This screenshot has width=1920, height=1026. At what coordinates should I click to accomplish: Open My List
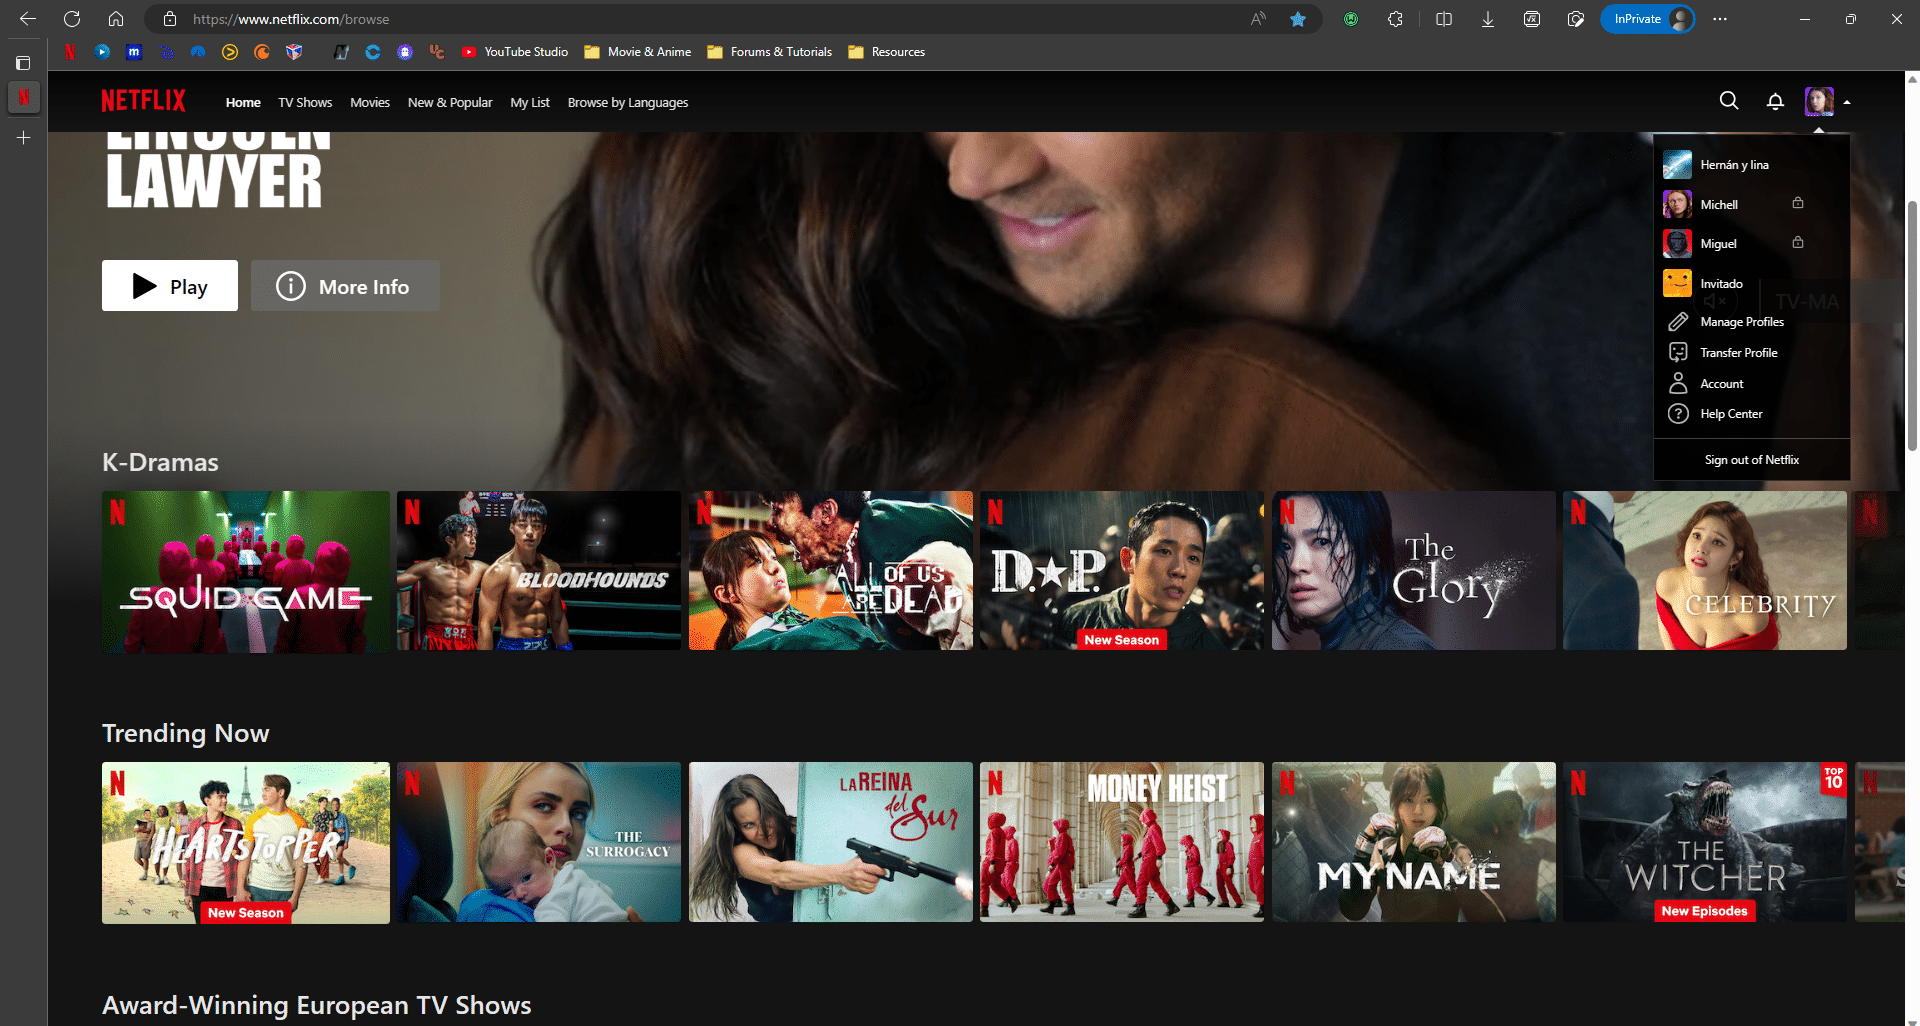click(530, 102)
